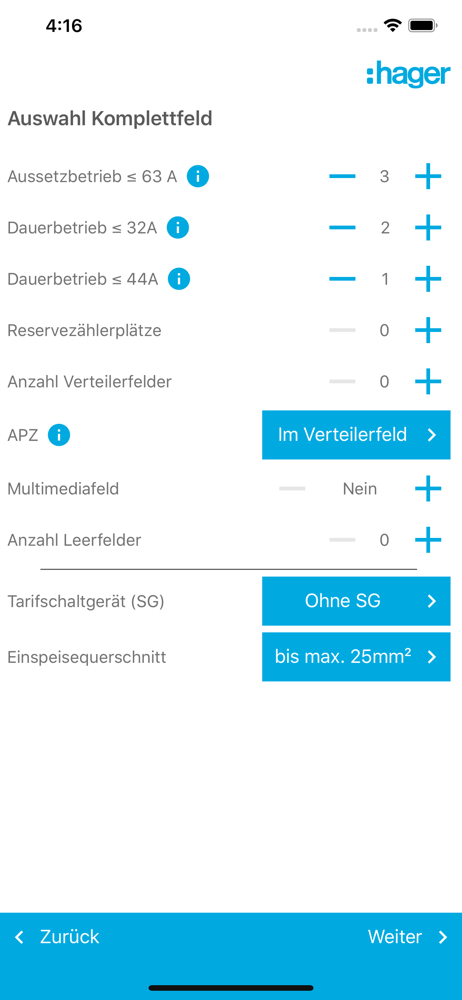The height and width of the screenshot is (1000, 462).
Task: Add one to Dauerbetrieb ≤ 32A count
Action: (x=428, y=228)
